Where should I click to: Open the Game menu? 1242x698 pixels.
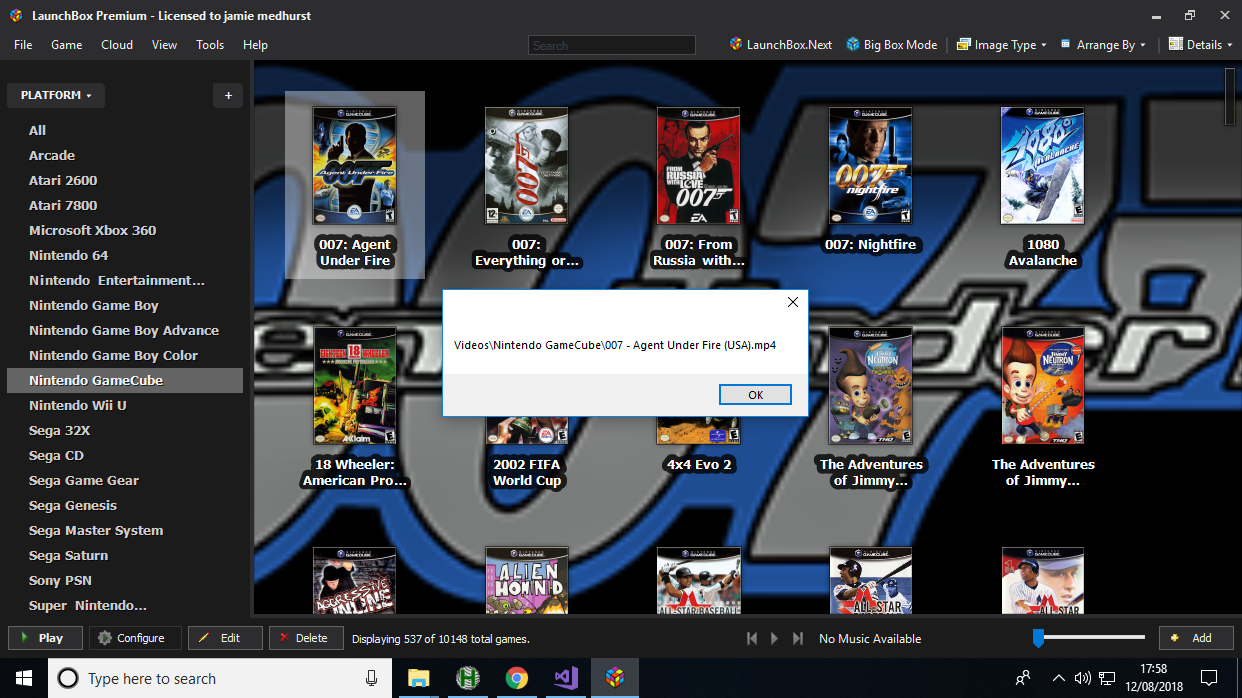click(x=67, y=45)
